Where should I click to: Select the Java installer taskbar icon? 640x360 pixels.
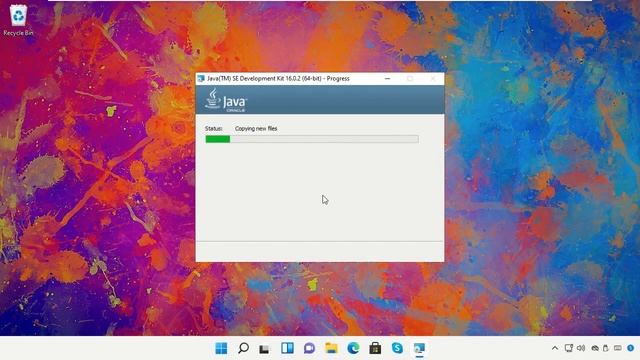click(419, 348)
